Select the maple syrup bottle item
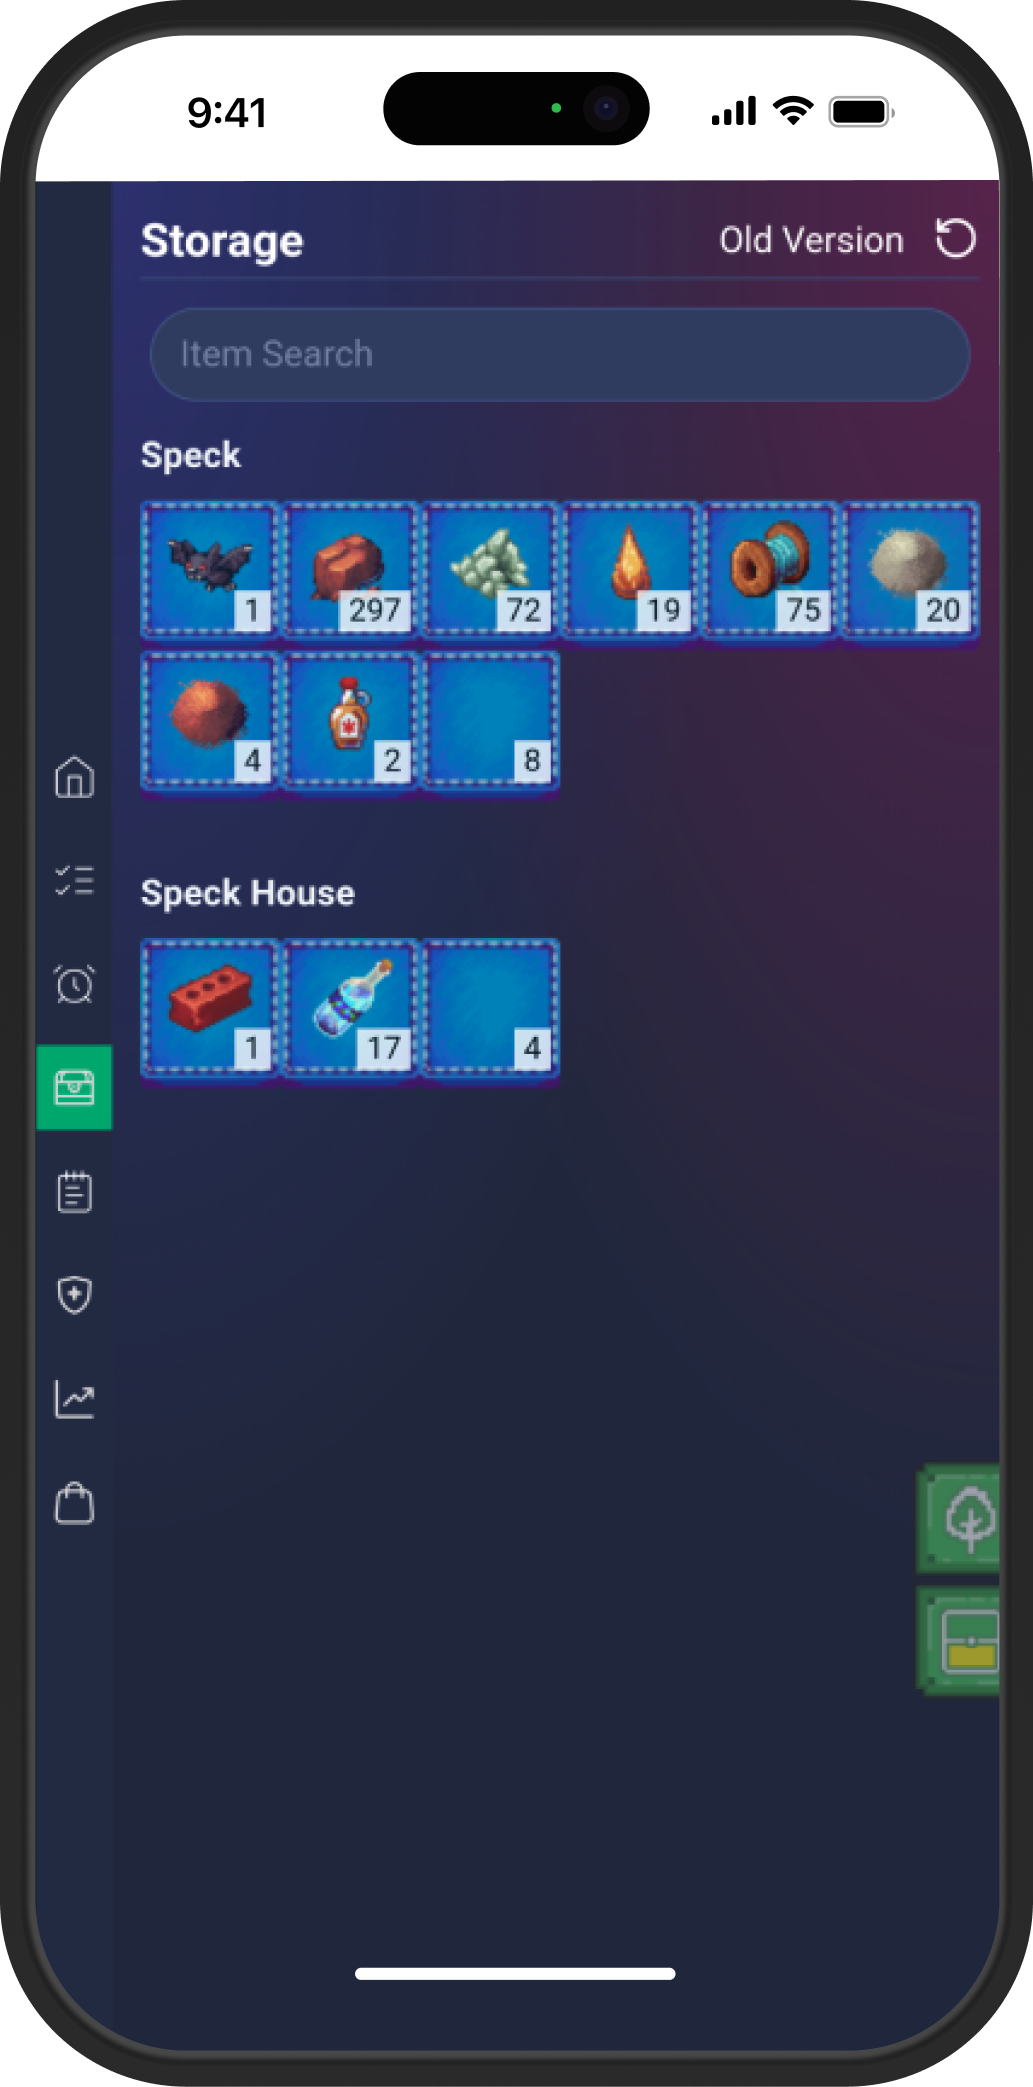 click(350, 721)
